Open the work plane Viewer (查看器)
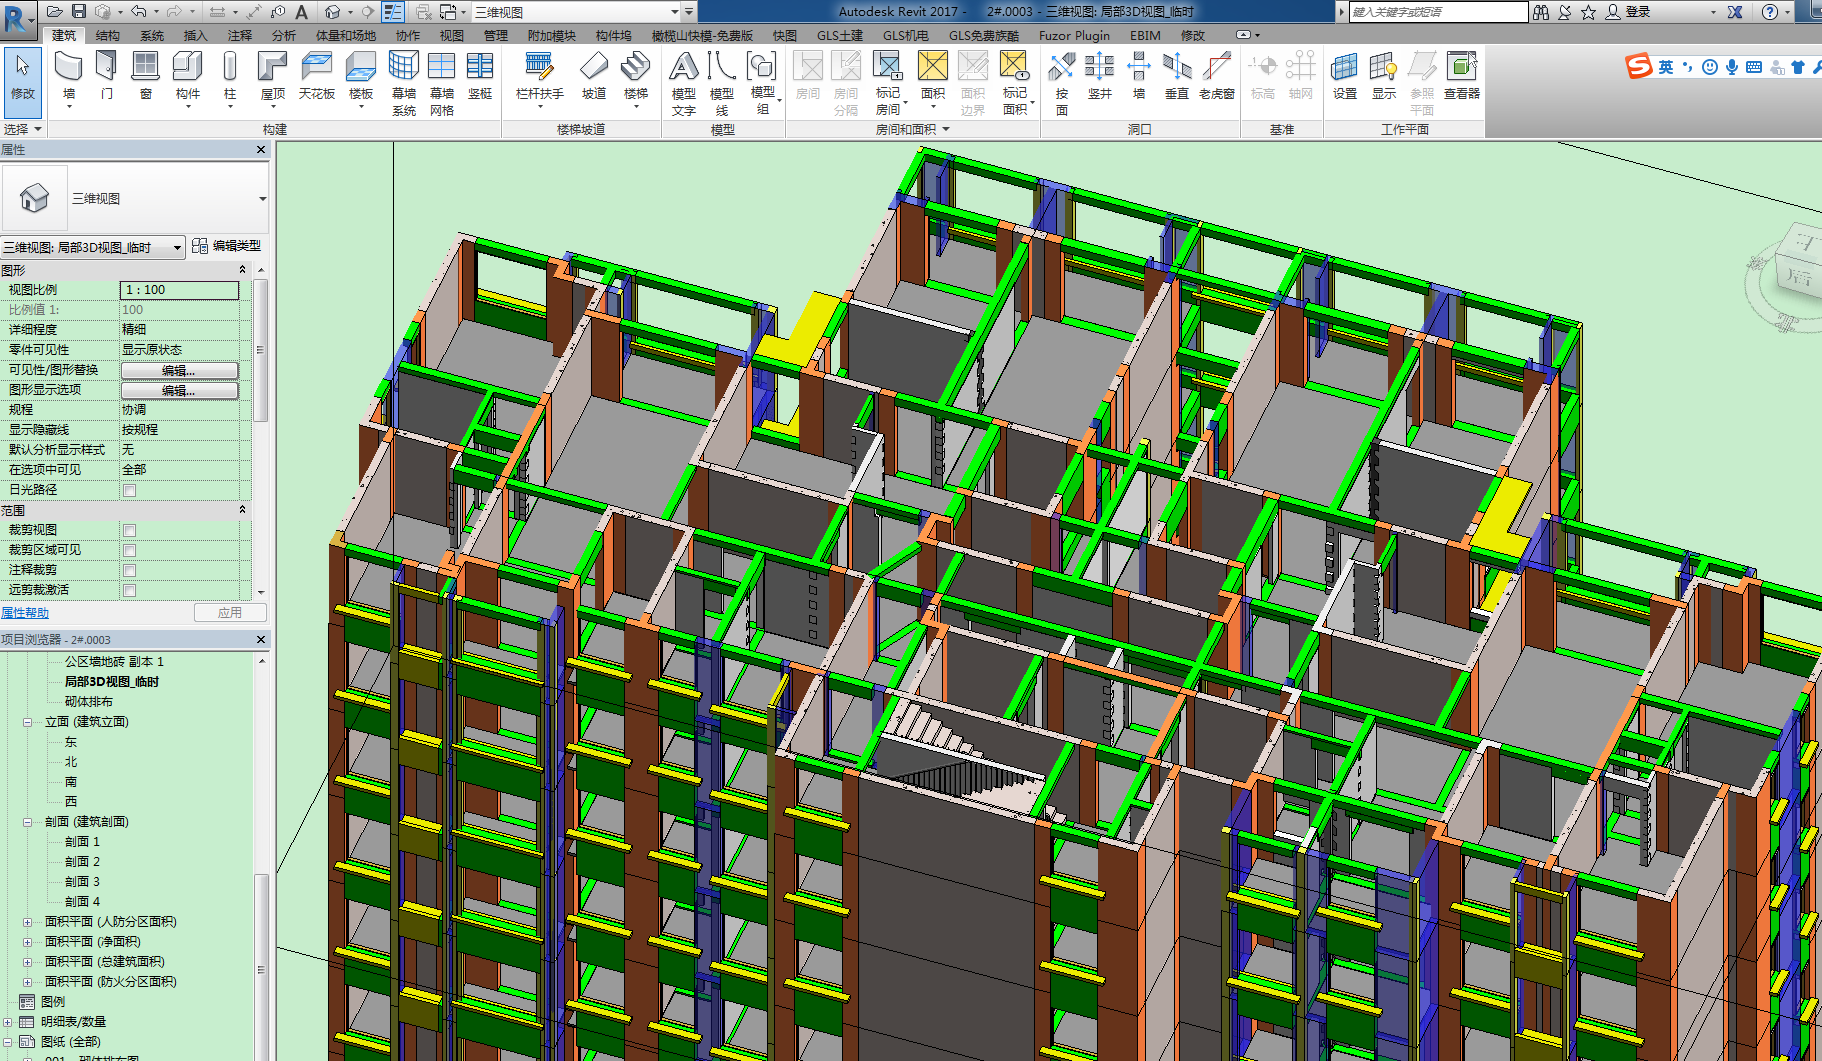The width and height of the screenshot is (1822, 1061). (x=1462, y=76)
